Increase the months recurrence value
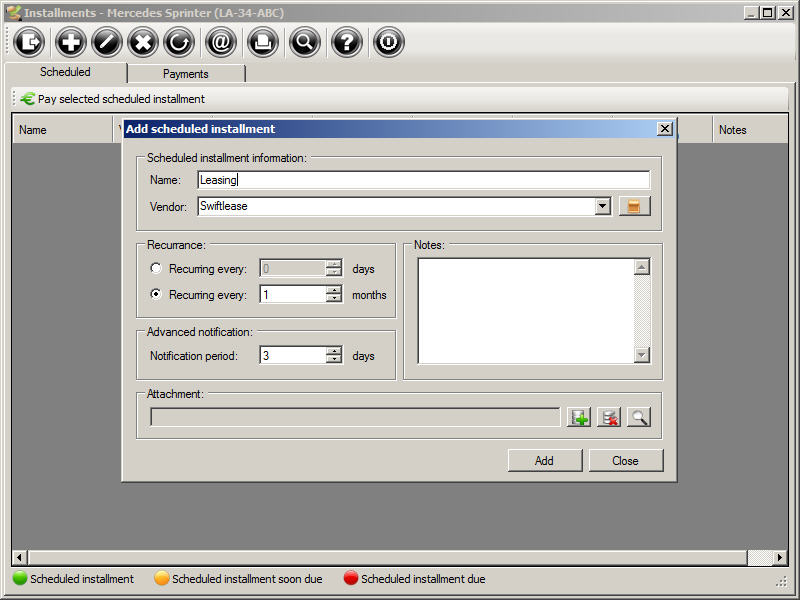This screenshot has width=800, height=600. pyautogui.click(x=334, y=290)
